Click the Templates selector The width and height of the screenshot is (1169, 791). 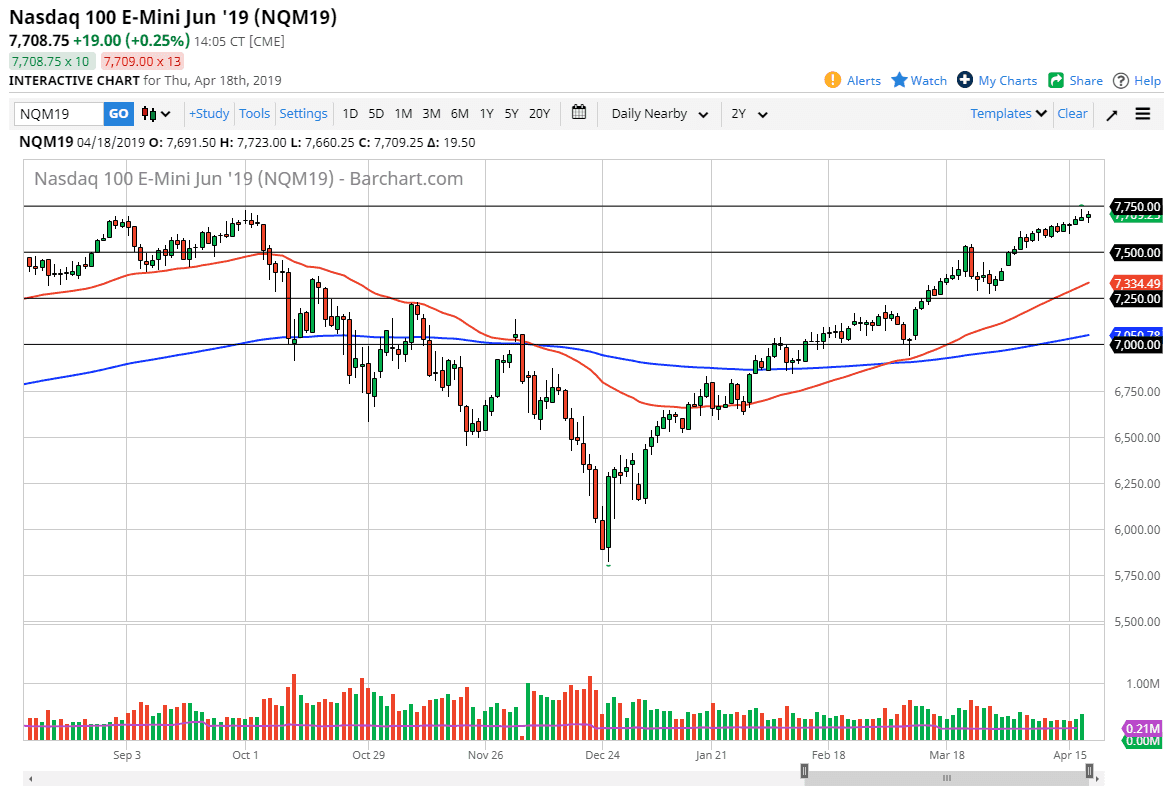click(1006, 113)
